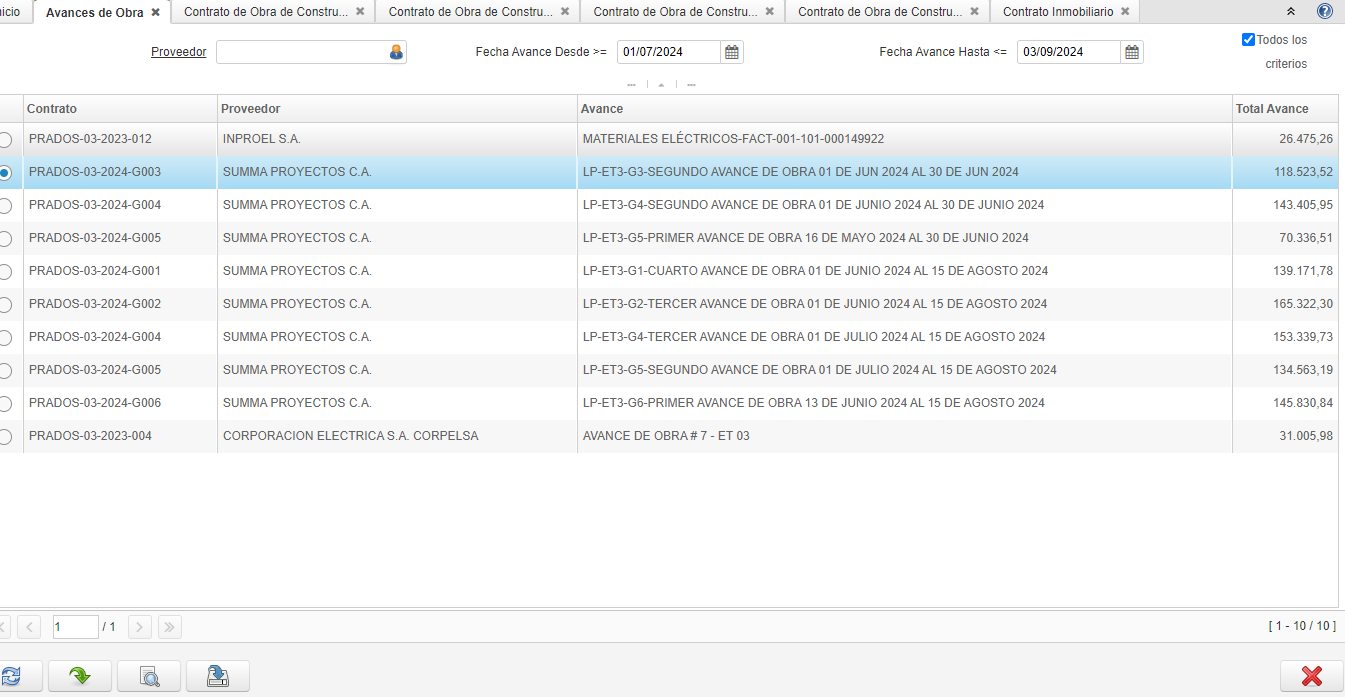
Task: Collapse the tab bar with double chevron
Action: tap(1290, 11)
